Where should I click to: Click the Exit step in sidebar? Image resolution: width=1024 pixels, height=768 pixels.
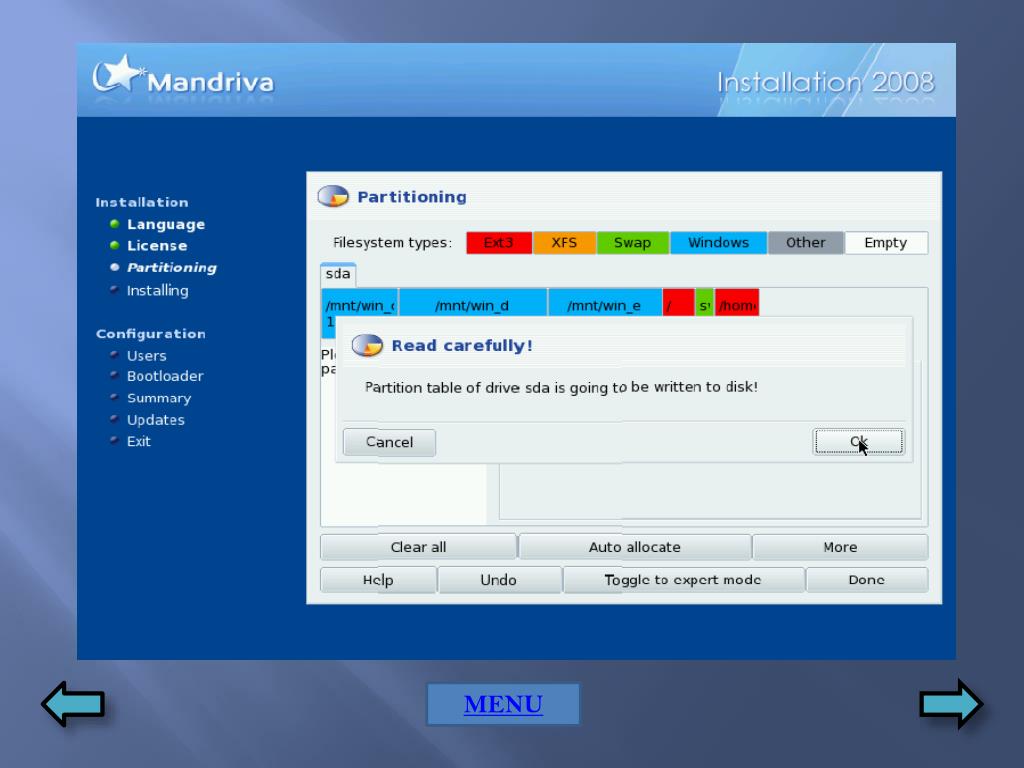138,441
